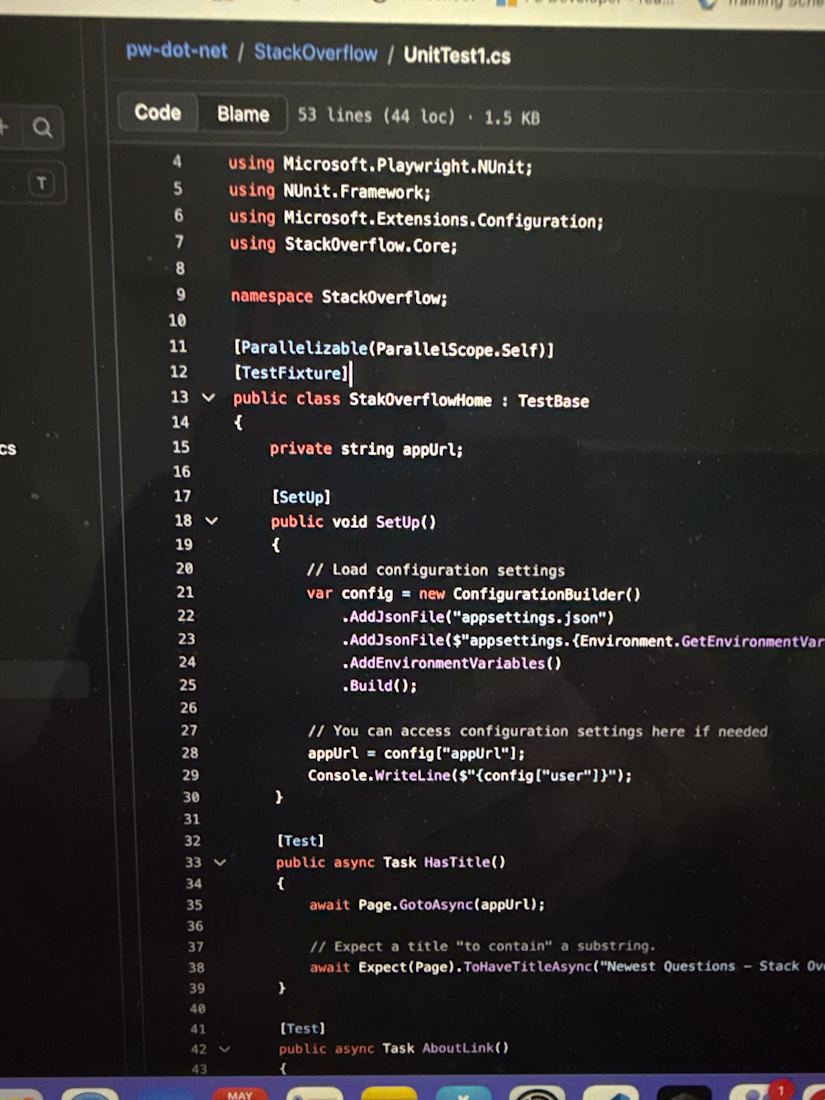Click the 'Console.WriteLine' statement on line 29
The height and width of the screenshot is (1100, 825).
pyautogui.click(x=469, y=776)
